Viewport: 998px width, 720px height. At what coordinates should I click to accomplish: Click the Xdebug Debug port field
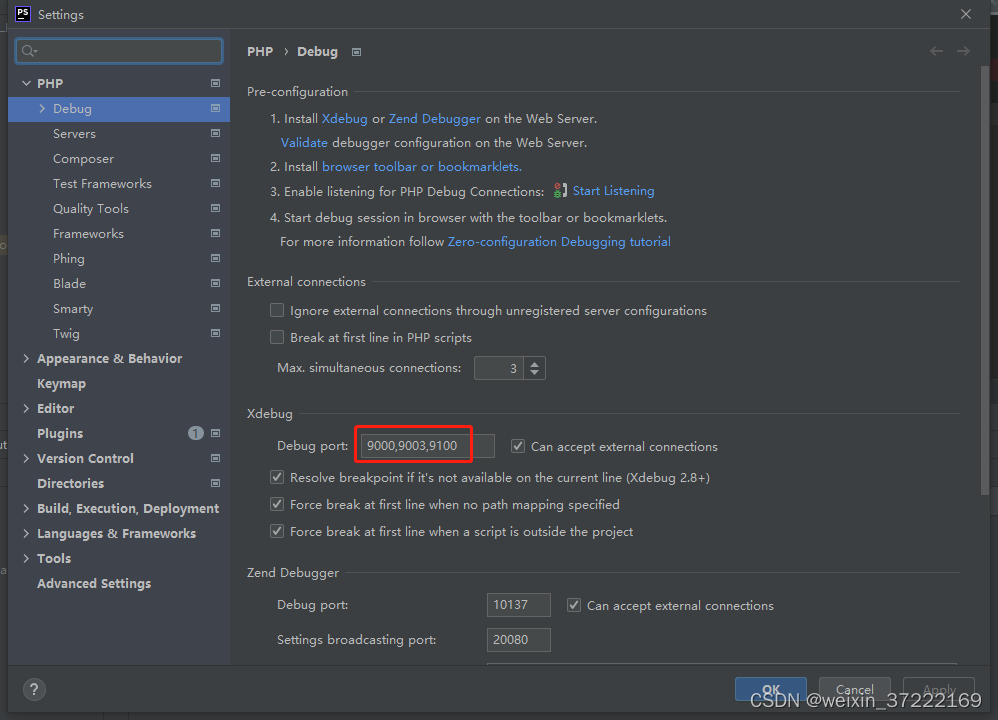click(x=427, y=446)
